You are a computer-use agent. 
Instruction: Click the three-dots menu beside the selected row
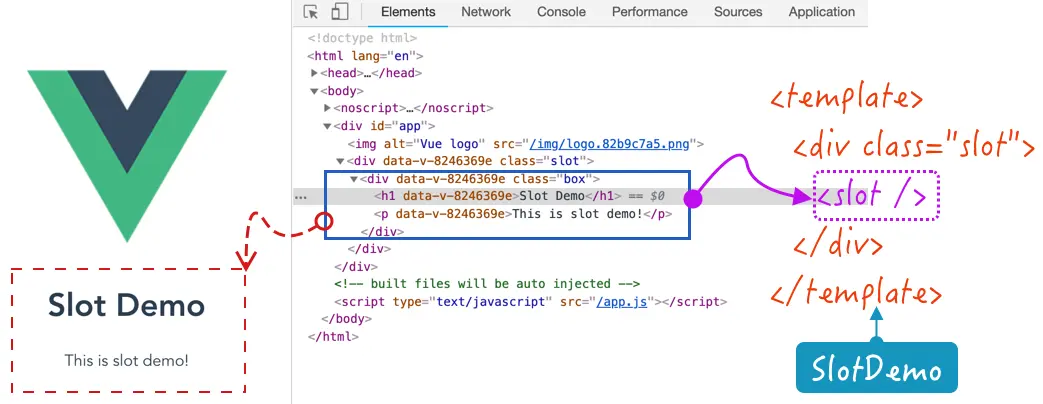click(301, 197)
